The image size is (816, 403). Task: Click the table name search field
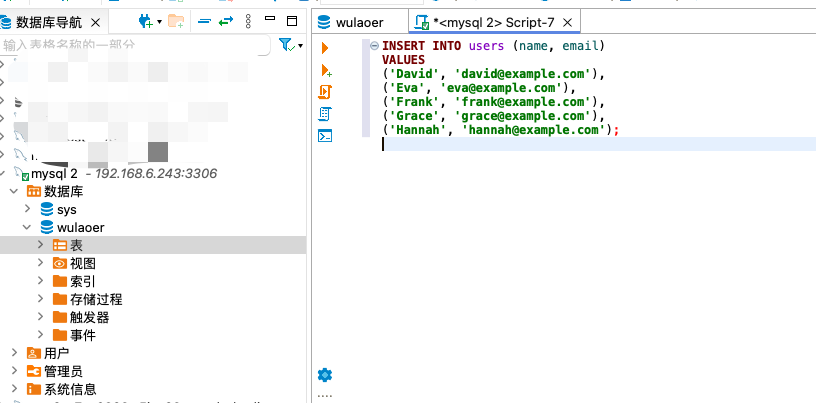coord(135,45)
